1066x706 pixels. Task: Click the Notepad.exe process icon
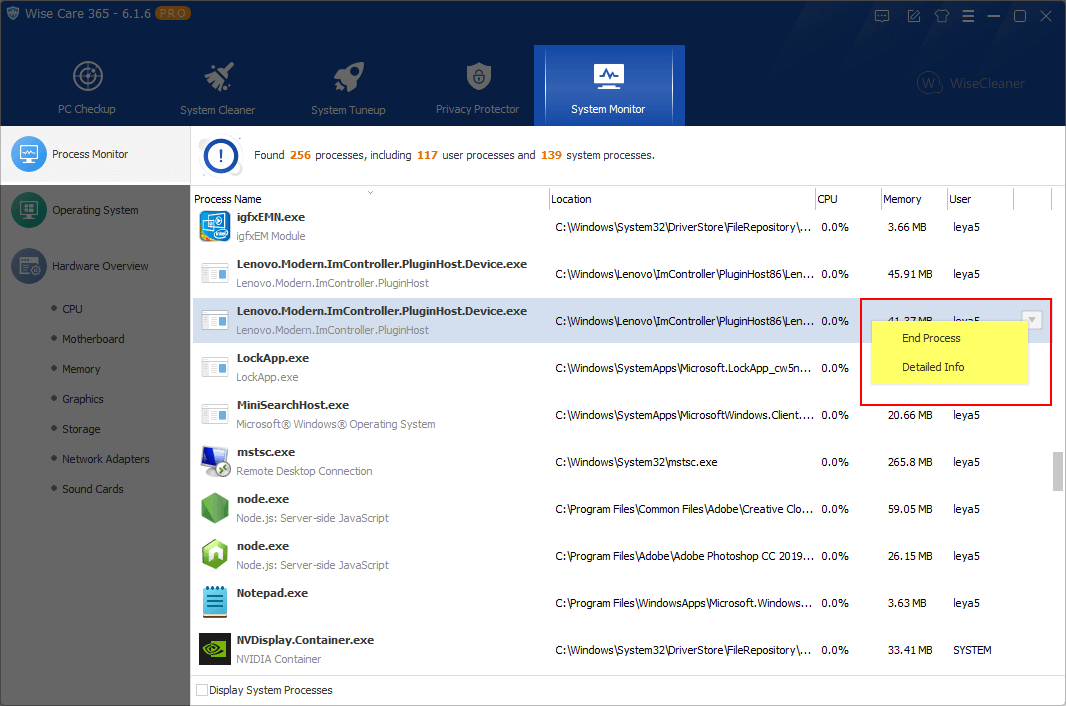[215, 602]
